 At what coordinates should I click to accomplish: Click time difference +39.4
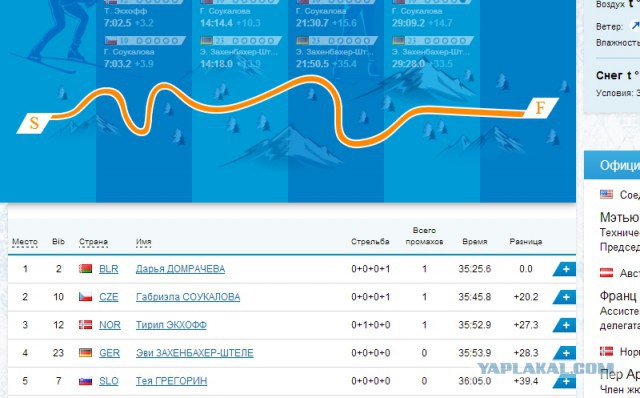[526, 381]
